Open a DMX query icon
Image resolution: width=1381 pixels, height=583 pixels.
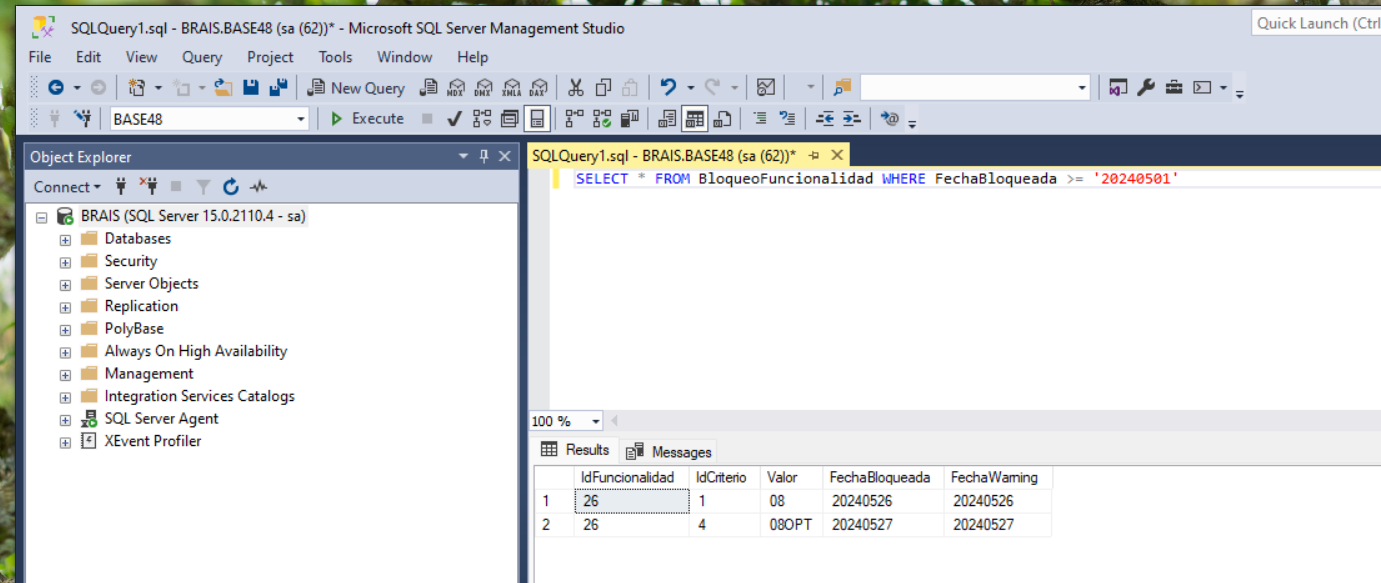point(484,88)
